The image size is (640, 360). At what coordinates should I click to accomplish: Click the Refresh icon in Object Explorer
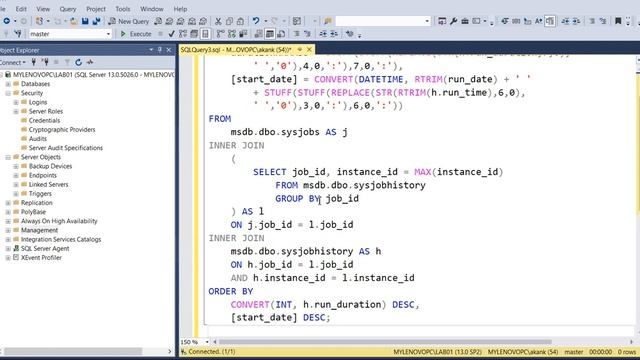click(x=78, y=62)
